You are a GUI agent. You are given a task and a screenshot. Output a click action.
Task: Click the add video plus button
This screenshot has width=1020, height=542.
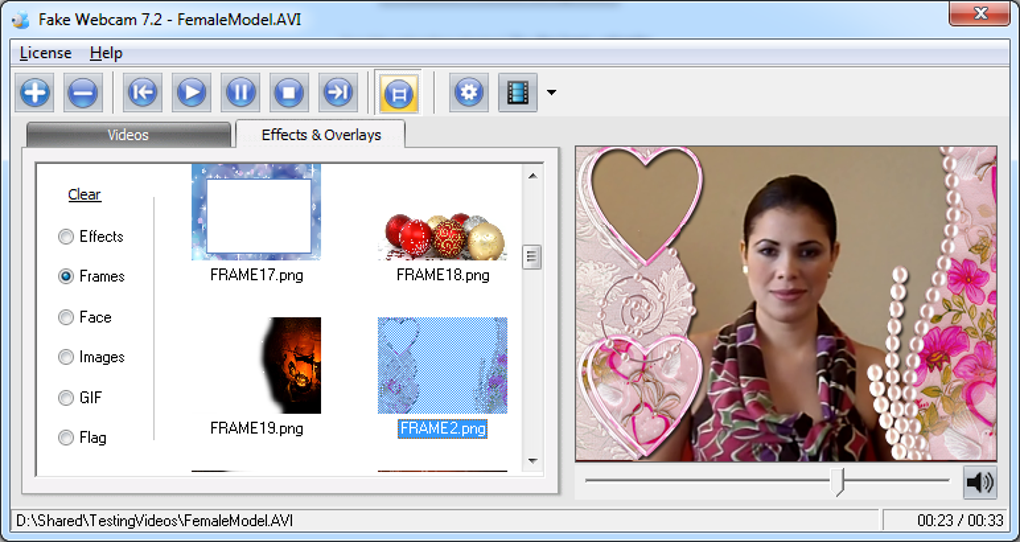tap(35, 92)
